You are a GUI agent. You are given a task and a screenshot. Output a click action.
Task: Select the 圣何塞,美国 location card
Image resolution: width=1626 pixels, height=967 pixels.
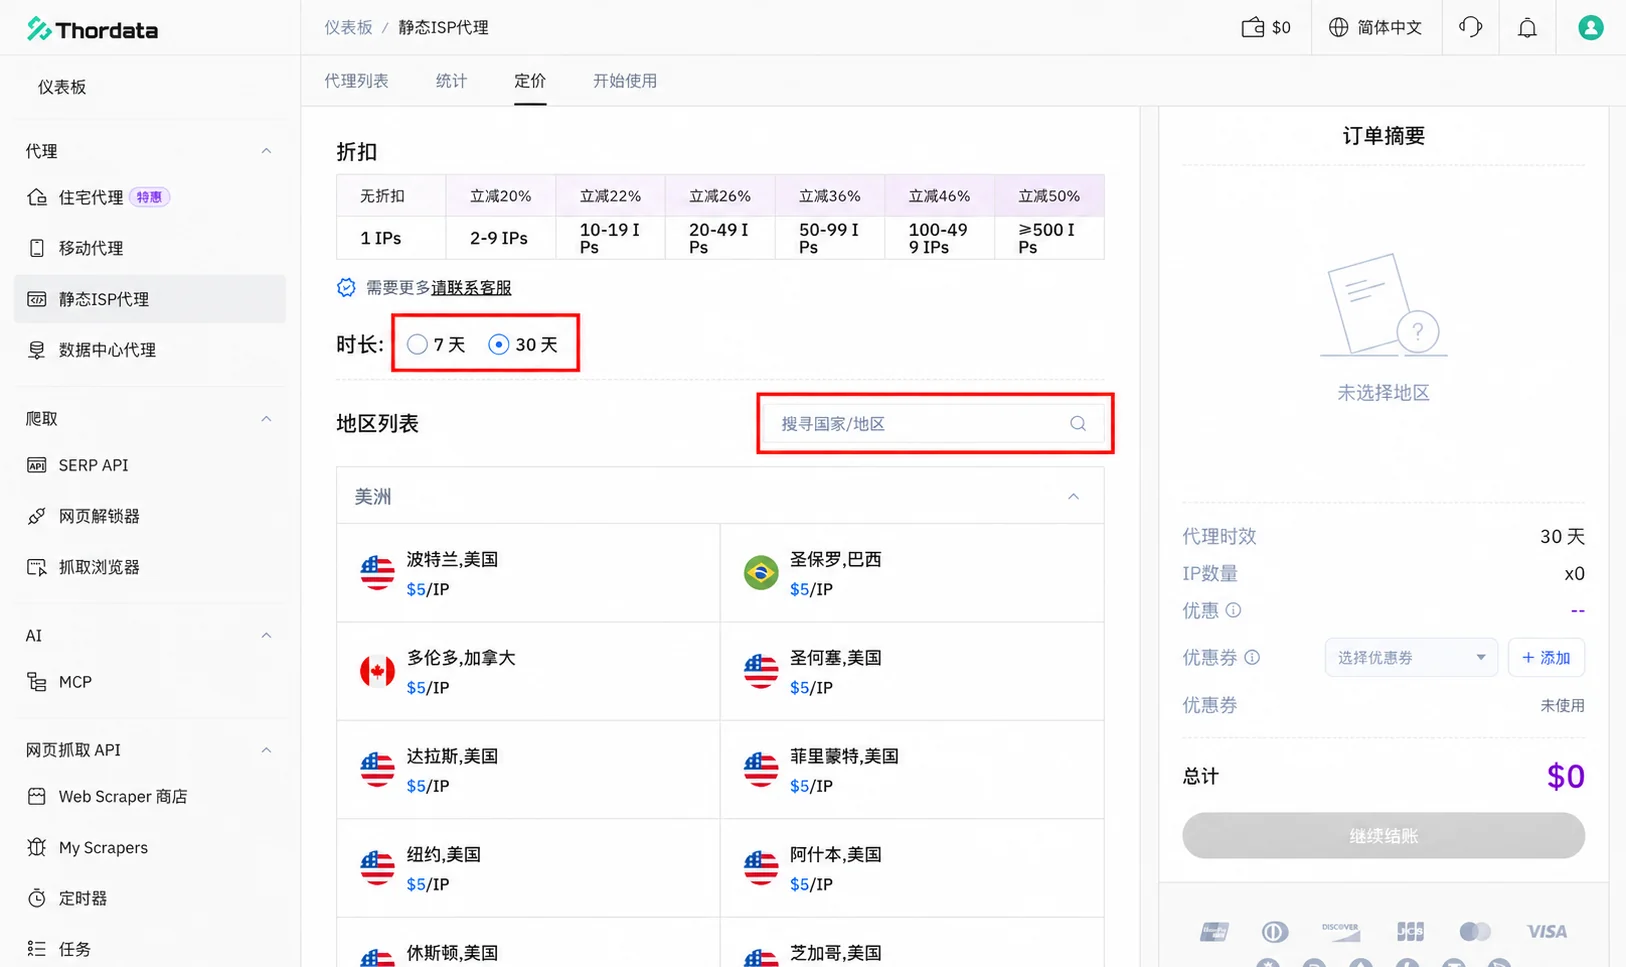tap(912, 671)
